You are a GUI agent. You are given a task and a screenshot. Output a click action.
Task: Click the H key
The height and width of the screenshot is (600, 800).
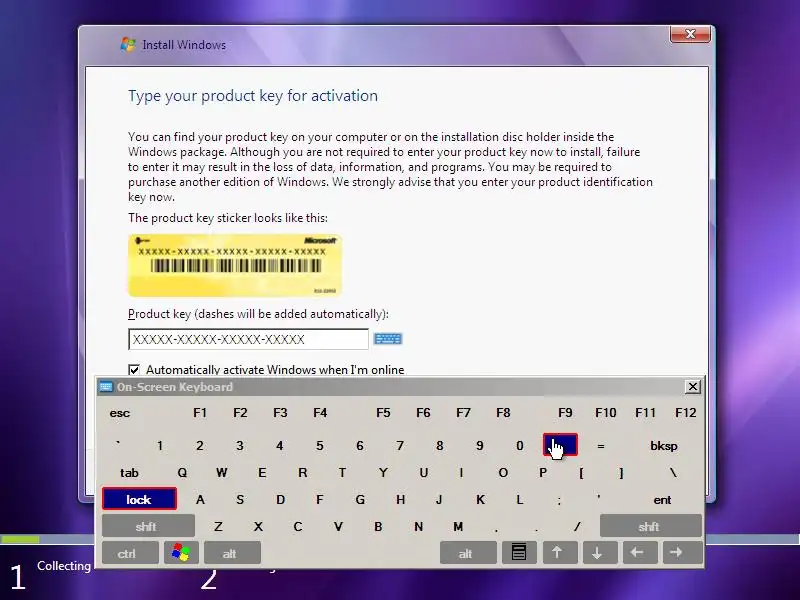(x=401, y=499)
